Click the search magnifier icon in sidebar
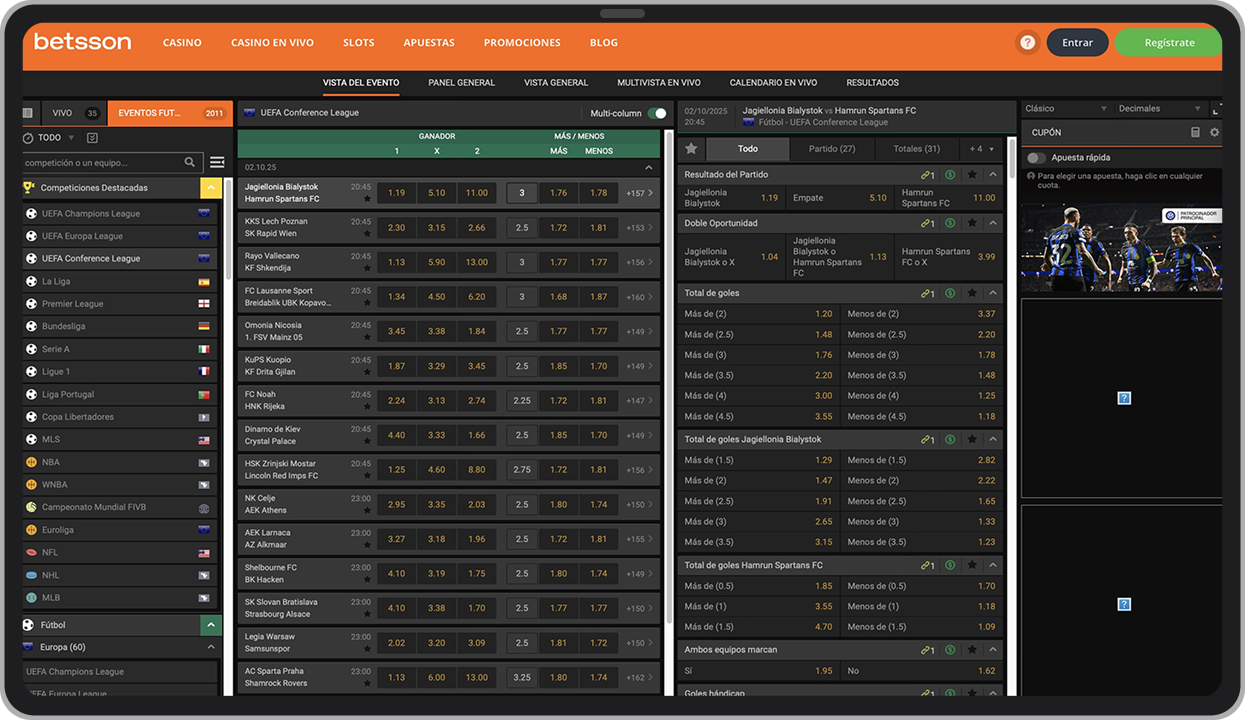 tap(190, 162)
